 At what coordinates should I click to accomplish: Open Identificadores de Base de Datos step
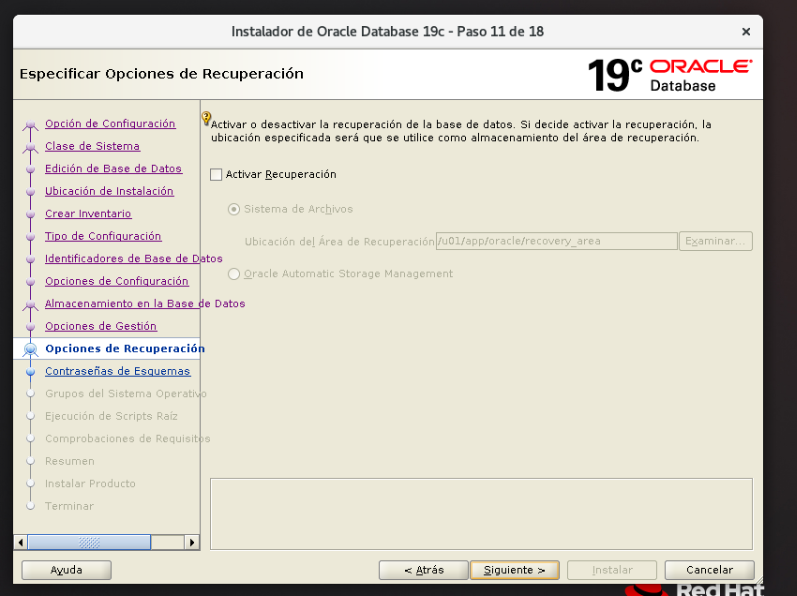coord(134,259)
